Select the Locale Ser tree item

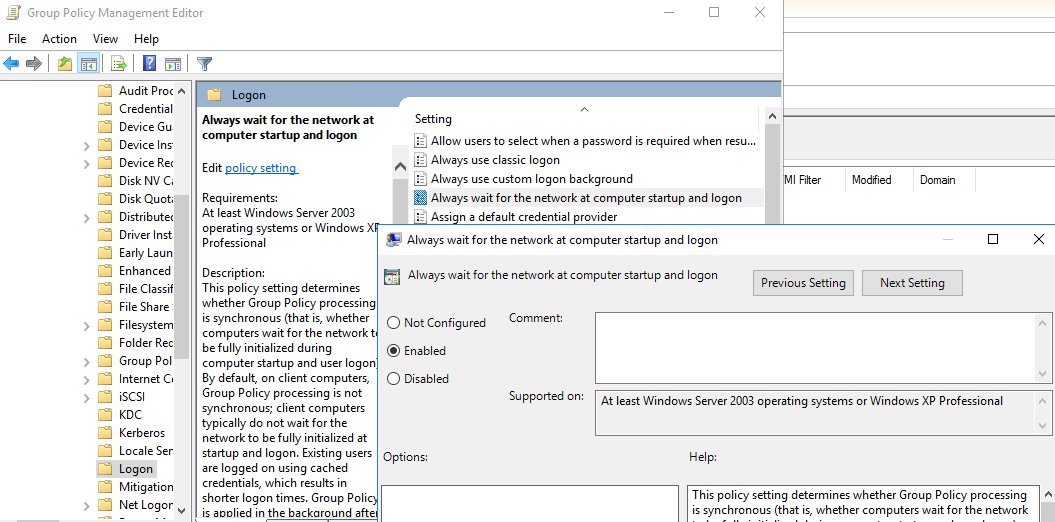click(x=146, y=451)
